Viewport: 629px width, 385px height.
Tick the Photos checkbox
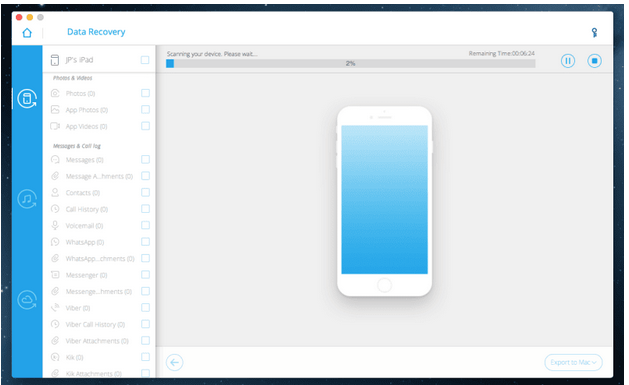click(x=145, y=93)
